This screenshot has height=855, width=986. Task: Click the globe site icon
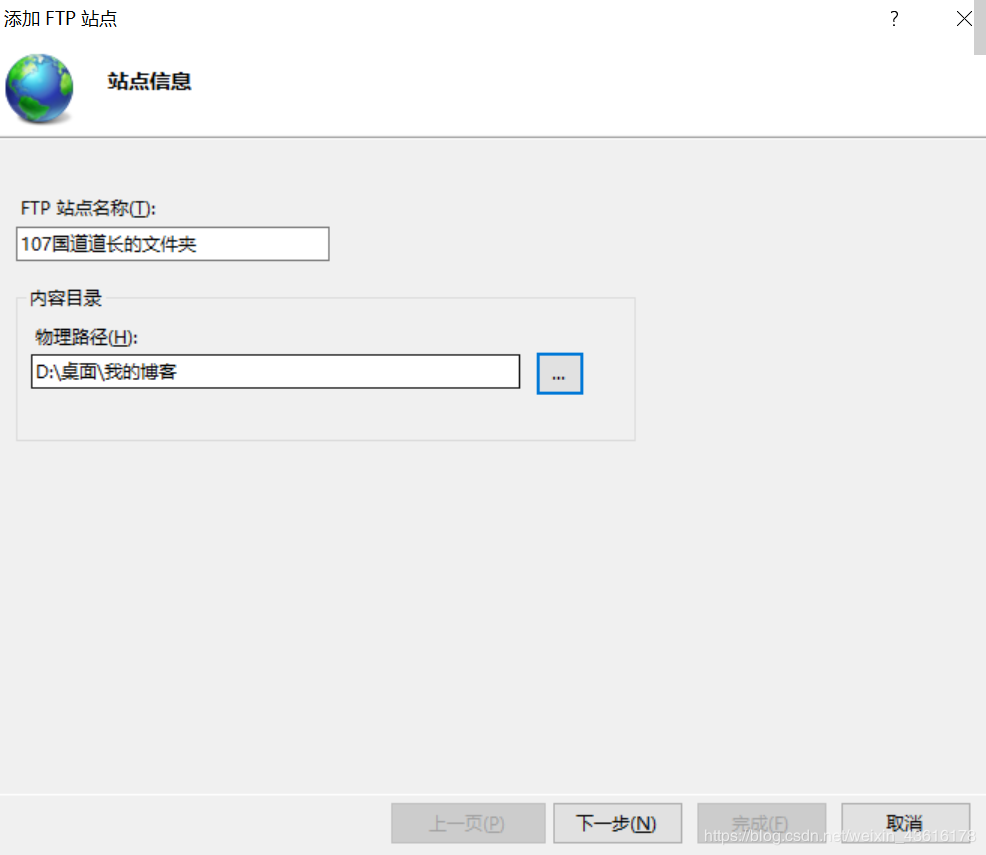tap(39, 88)
